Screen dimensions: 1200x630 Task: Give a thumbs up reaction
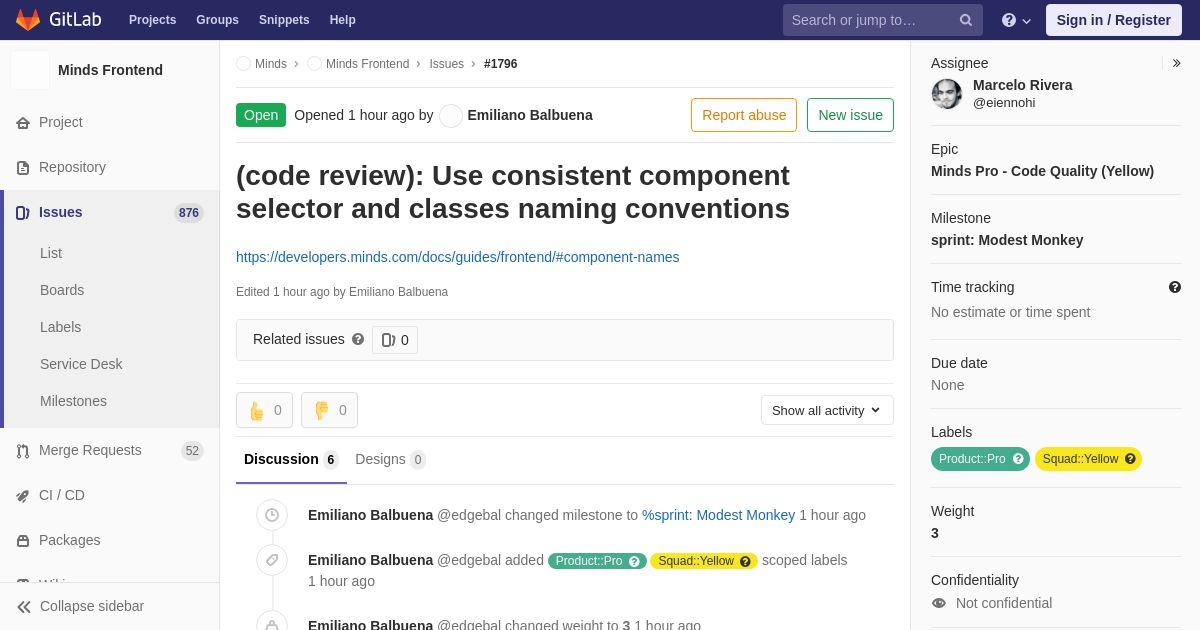click(x=264, y=410)
